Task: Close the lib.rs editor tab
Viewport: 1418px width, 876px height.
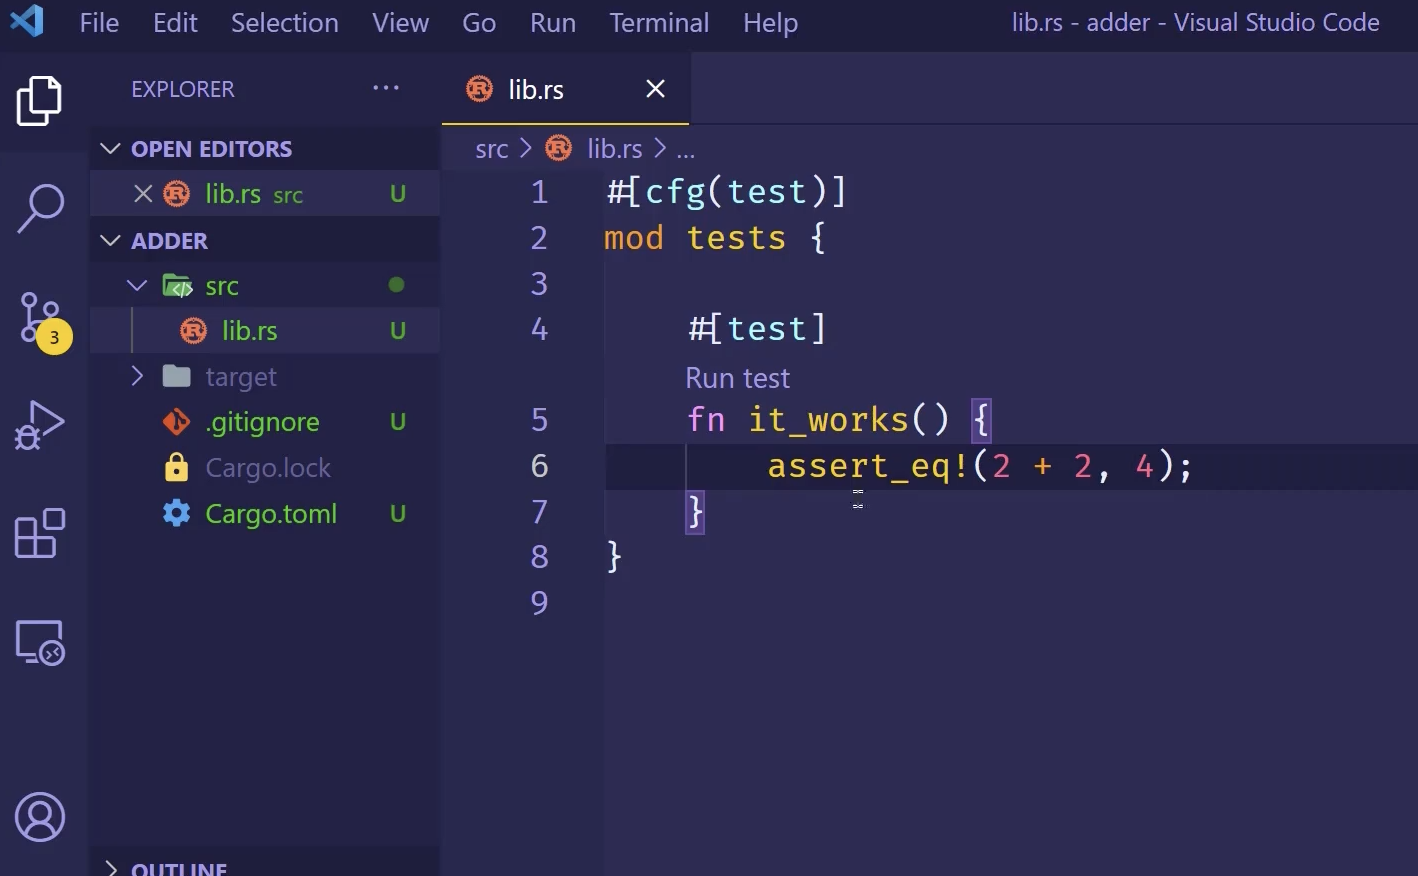Action: point(655,89)
